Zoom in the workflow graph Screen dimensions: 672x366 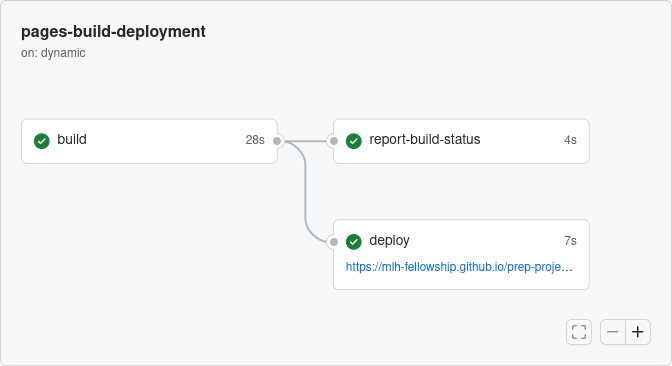tap(638, 332)
